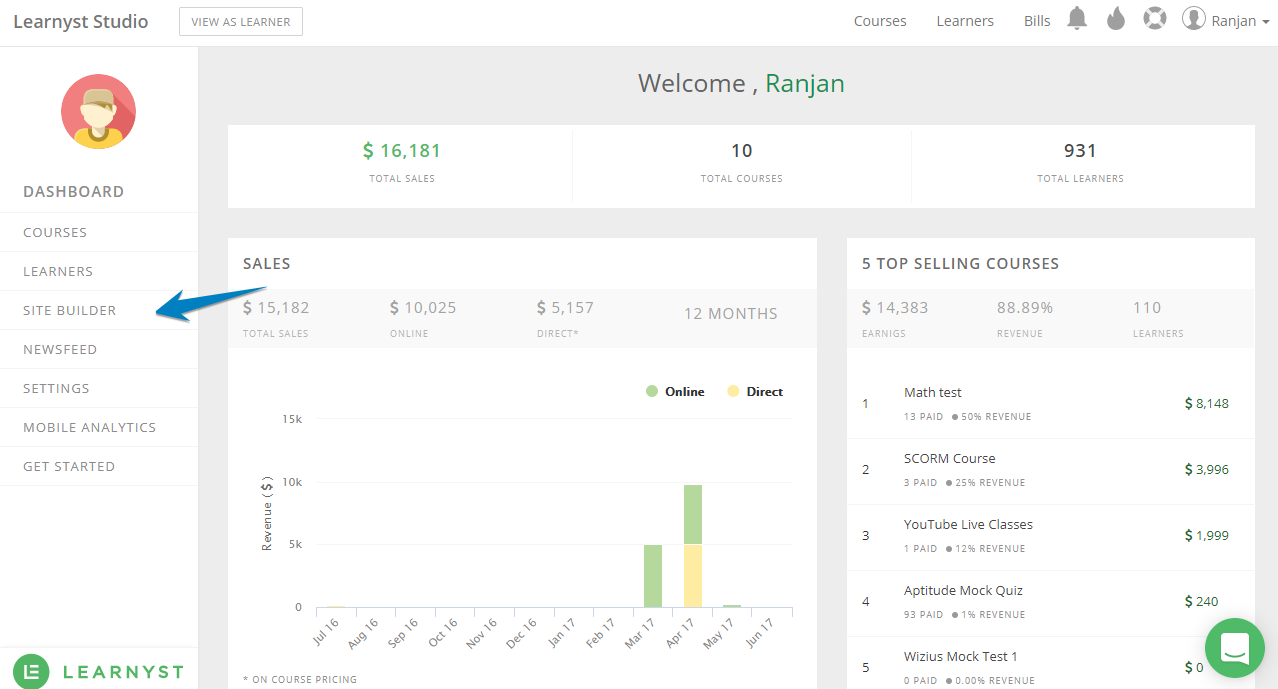
Task: Click the VIEW AS LEARNER button
Action: [x=241, y=22]
